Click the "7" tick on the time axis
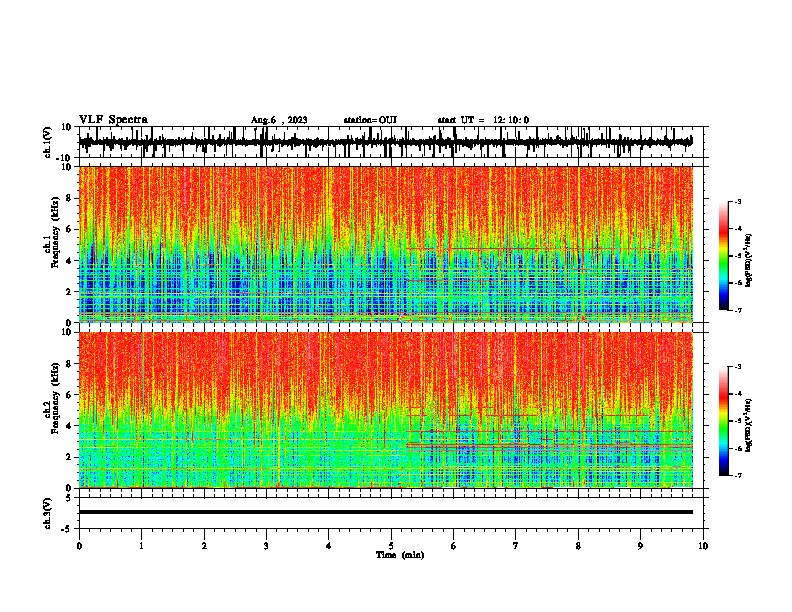 [516, 546]
